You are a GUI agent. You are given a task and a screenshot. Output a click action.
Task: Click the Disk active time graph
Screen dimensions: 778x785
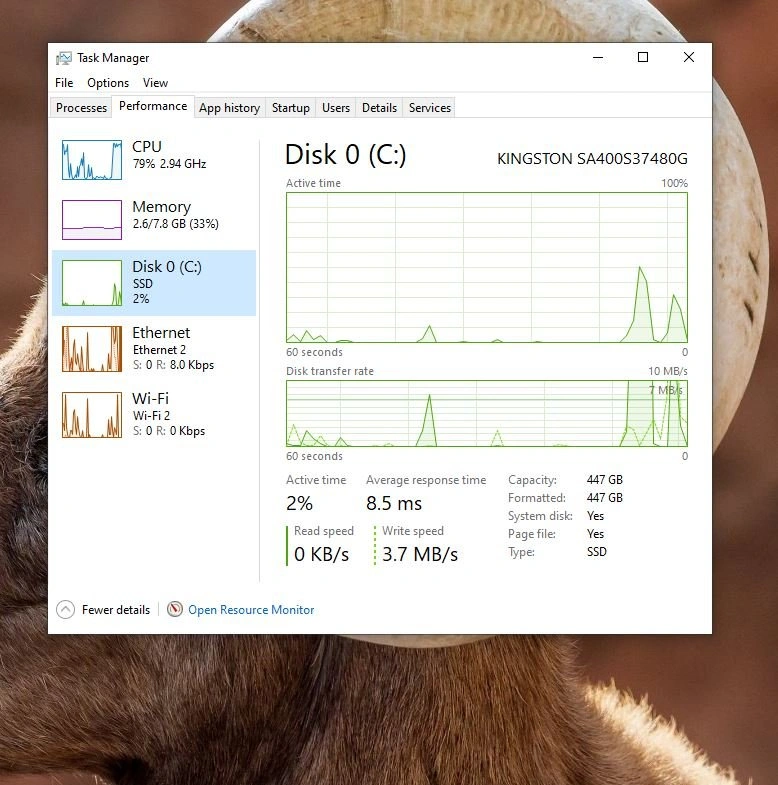(x=486, y=267)
